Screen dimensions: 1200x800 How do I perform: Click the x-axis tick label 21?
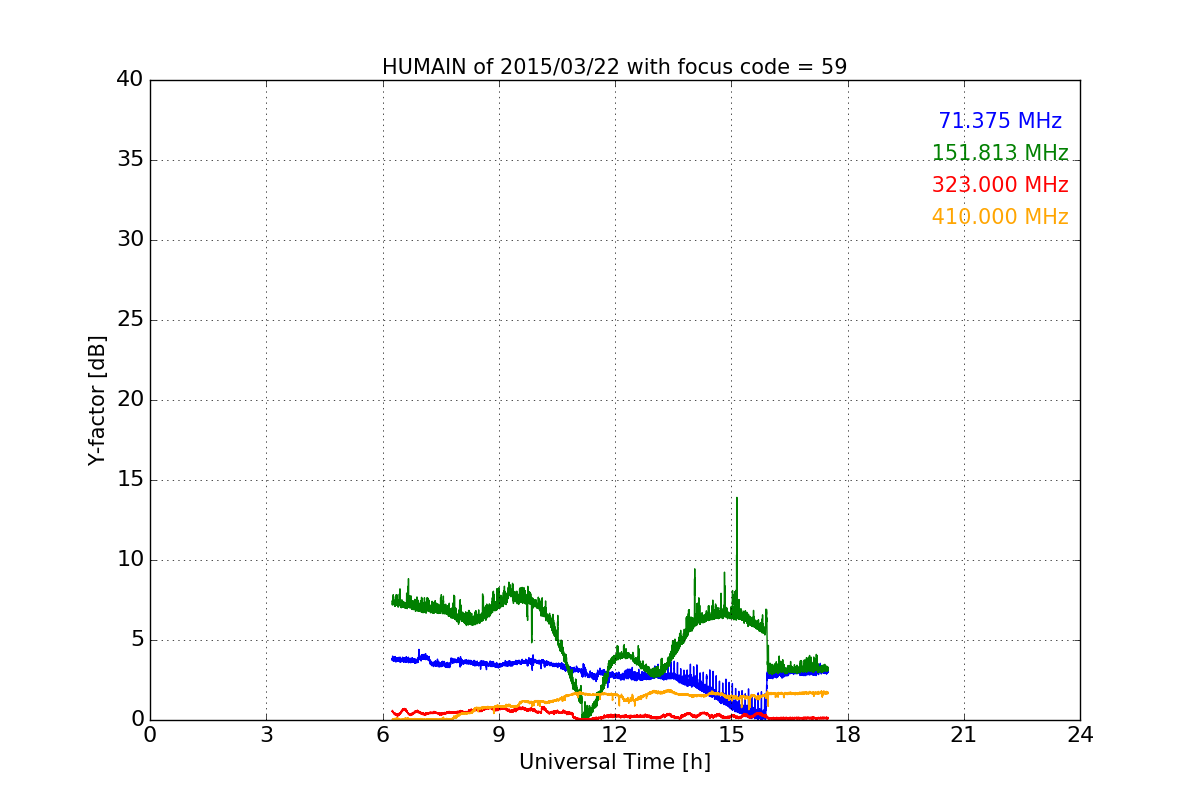coord(964,735)
